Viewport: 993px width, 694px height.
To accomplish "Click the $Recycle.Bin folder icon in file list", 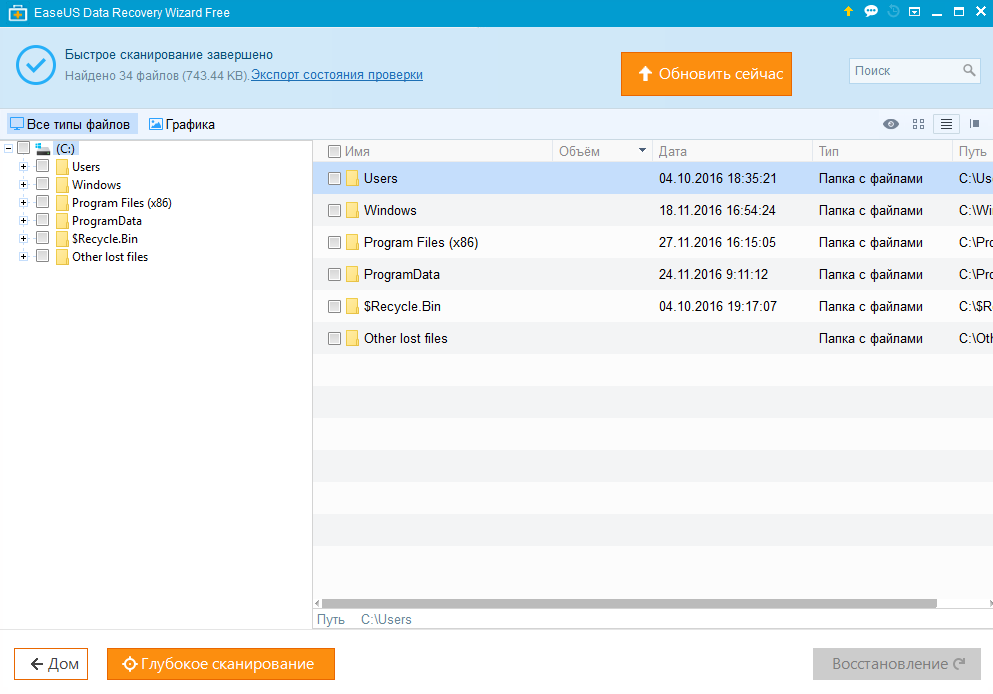I will [353, 306].
